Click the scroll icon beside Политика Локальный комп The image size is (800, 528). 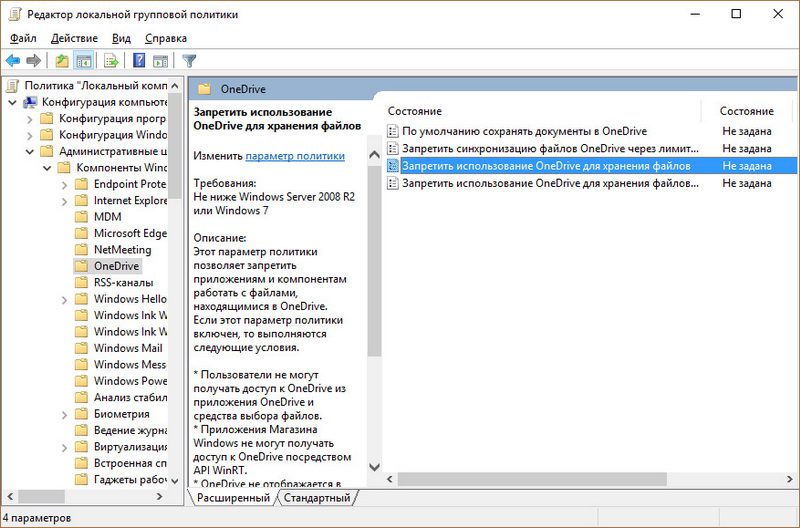(12, 86)
